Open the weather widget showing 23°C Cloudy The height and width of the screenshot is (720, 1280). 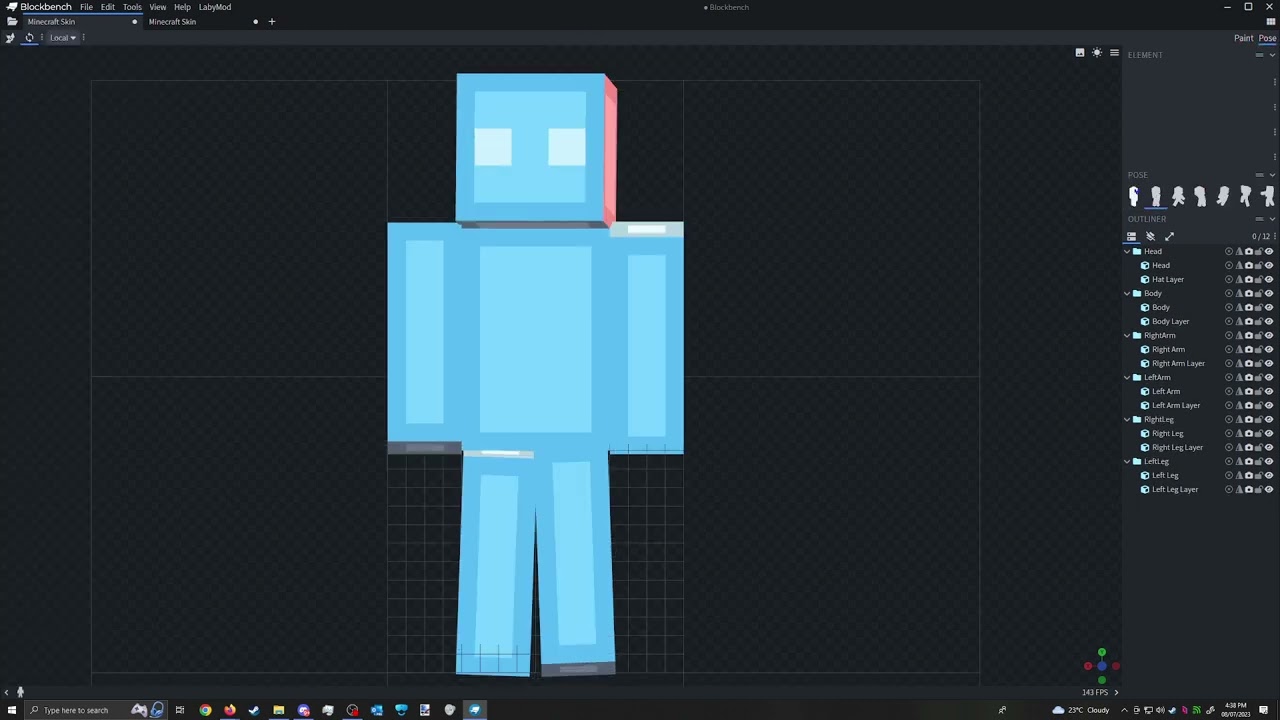(x=1081, y=710)
